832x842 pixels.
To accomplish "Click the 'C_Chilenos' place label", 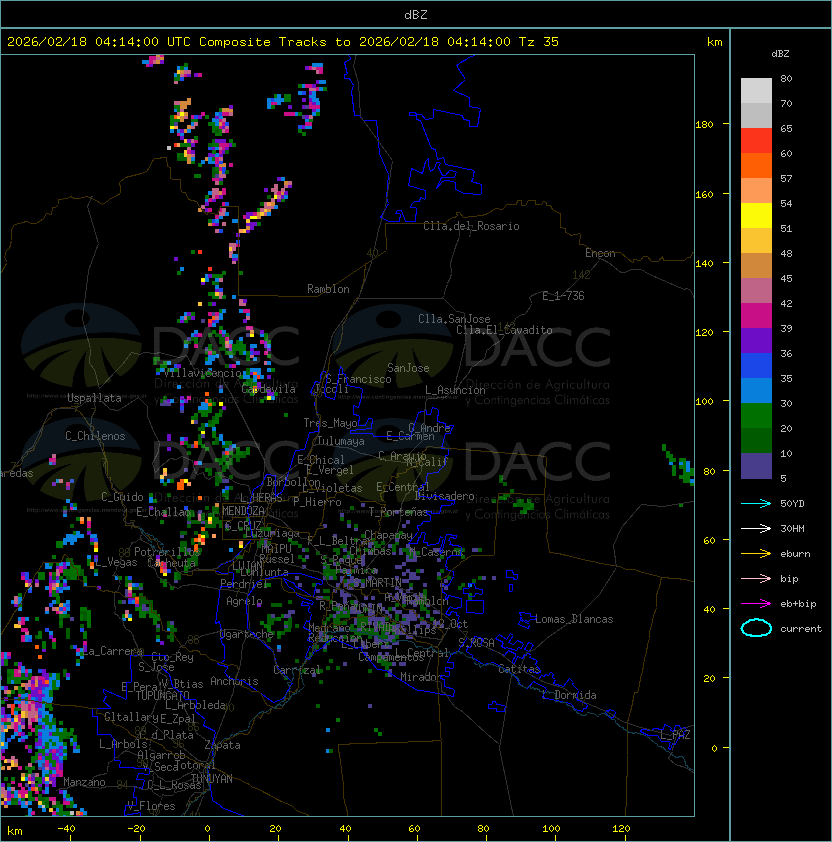I will click(95, 436).
